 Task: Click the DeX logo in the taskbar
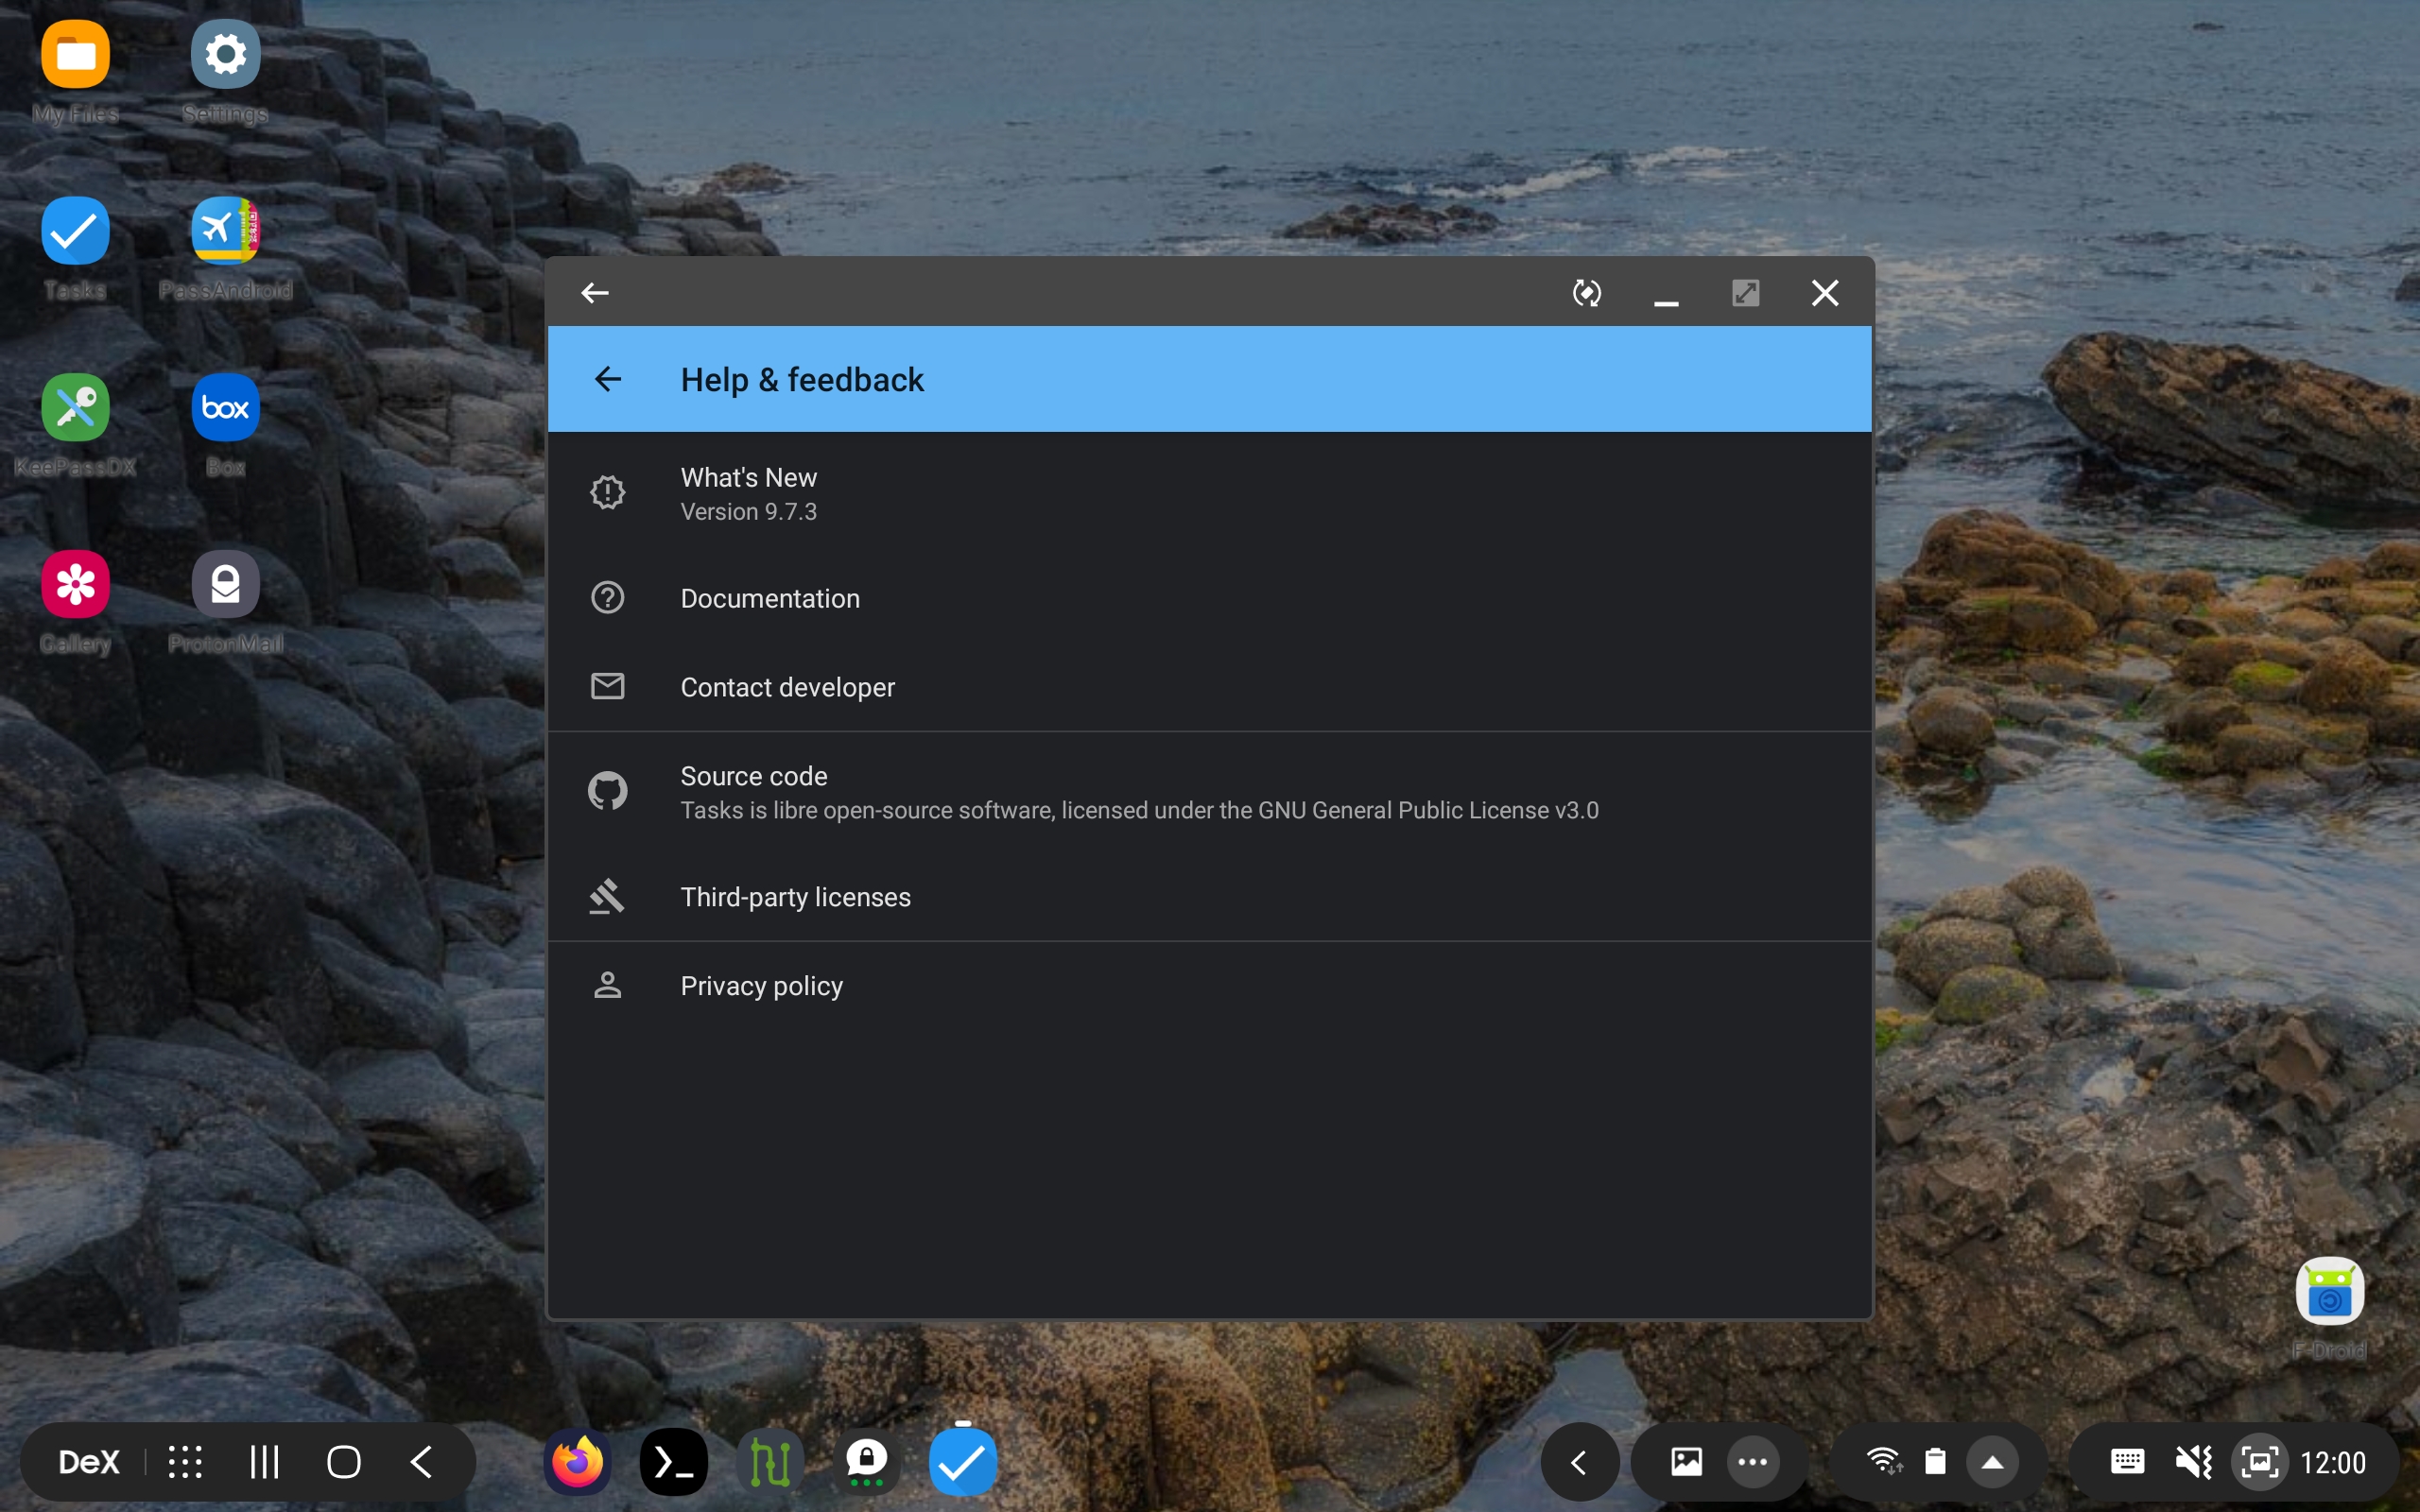[88, 1461]
